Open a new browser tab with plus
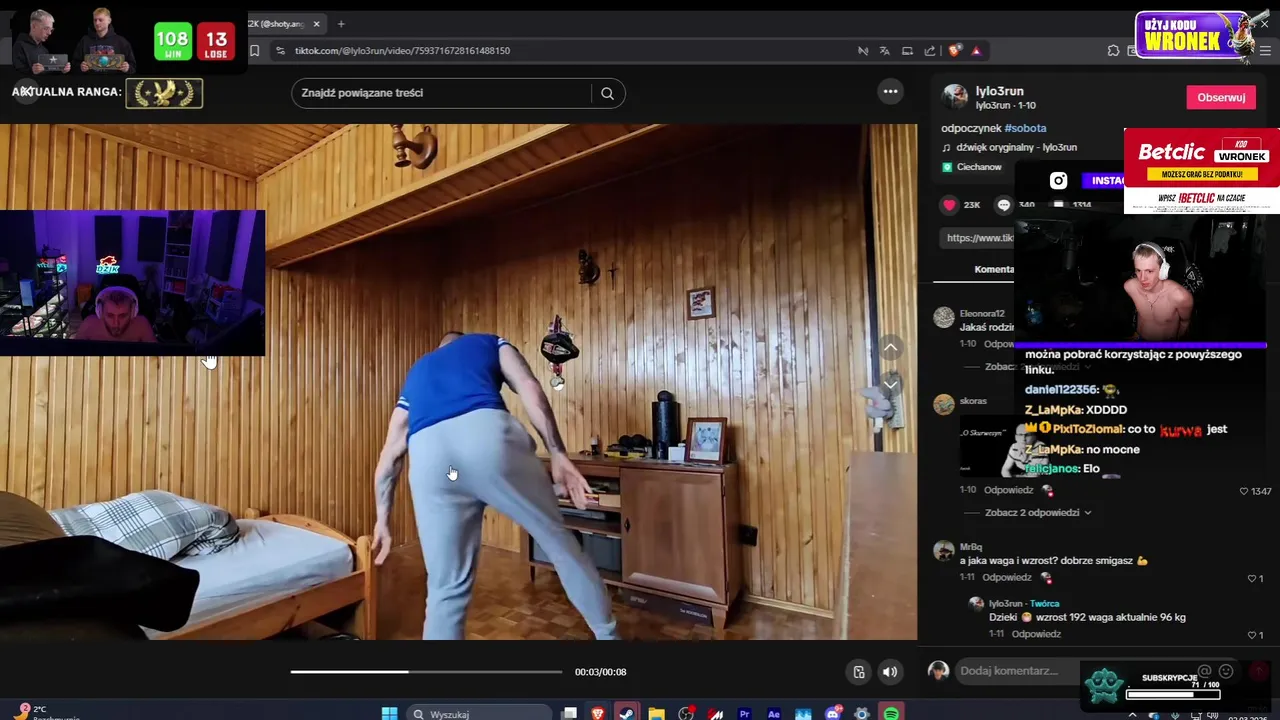 point(341,24)
